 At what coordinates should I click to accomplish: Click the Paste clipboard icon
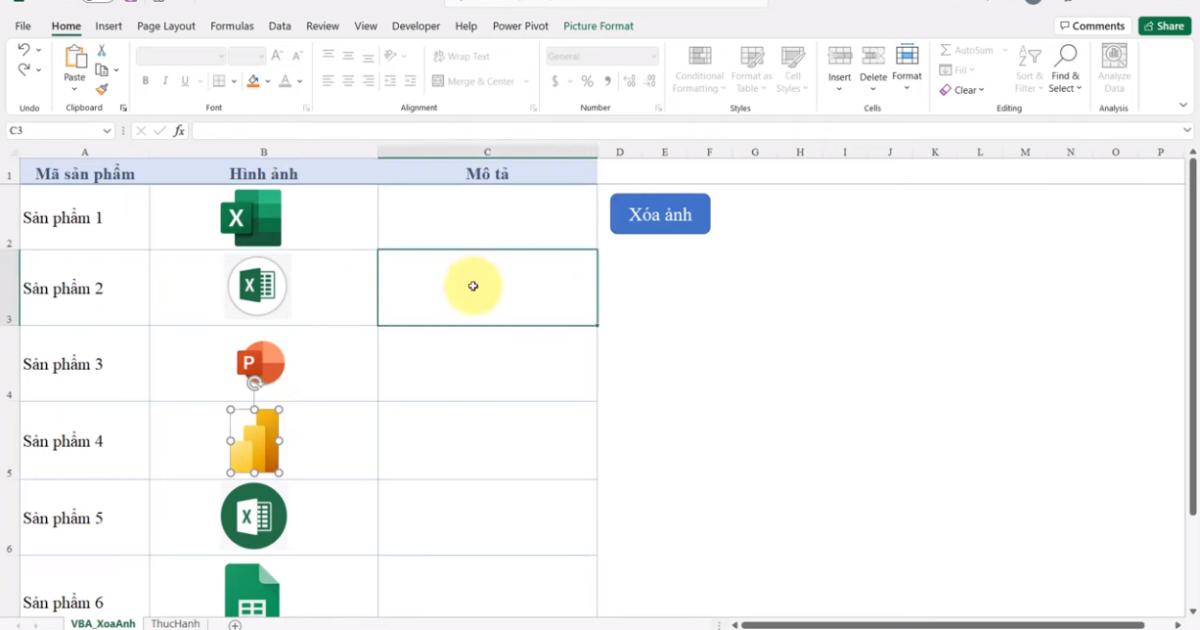(74, 56)
